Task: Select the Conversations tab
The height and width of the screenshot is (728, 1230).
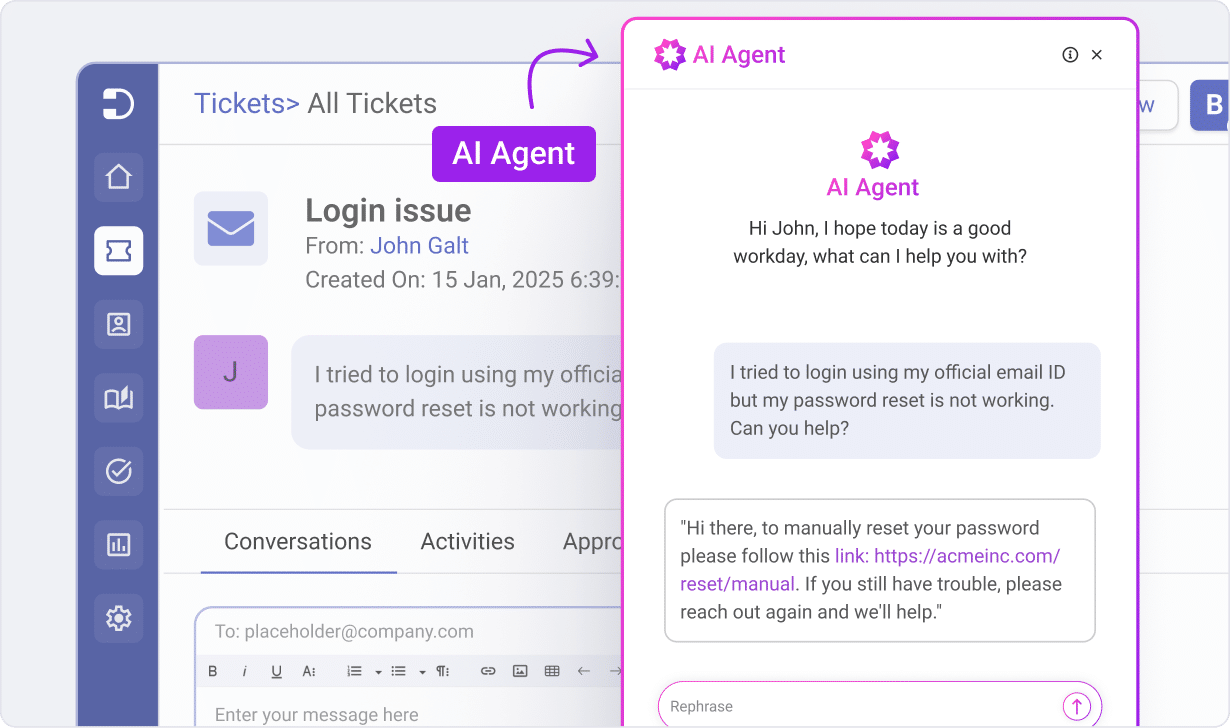Action: (x=296, y=541)
